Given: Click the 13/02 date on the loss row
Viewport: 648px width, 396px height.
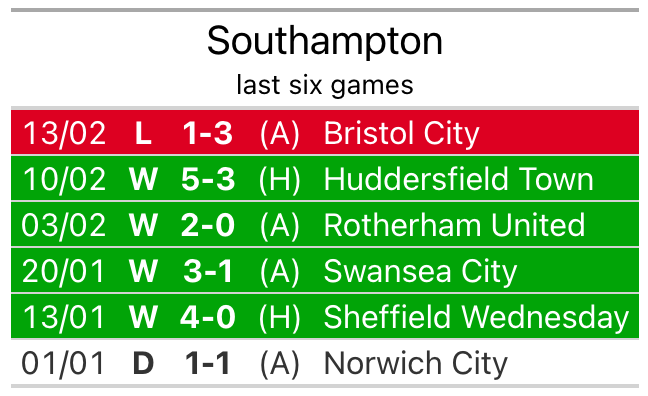Looking at the screenshot, I should pyautogui.click(x=64, y=134).
